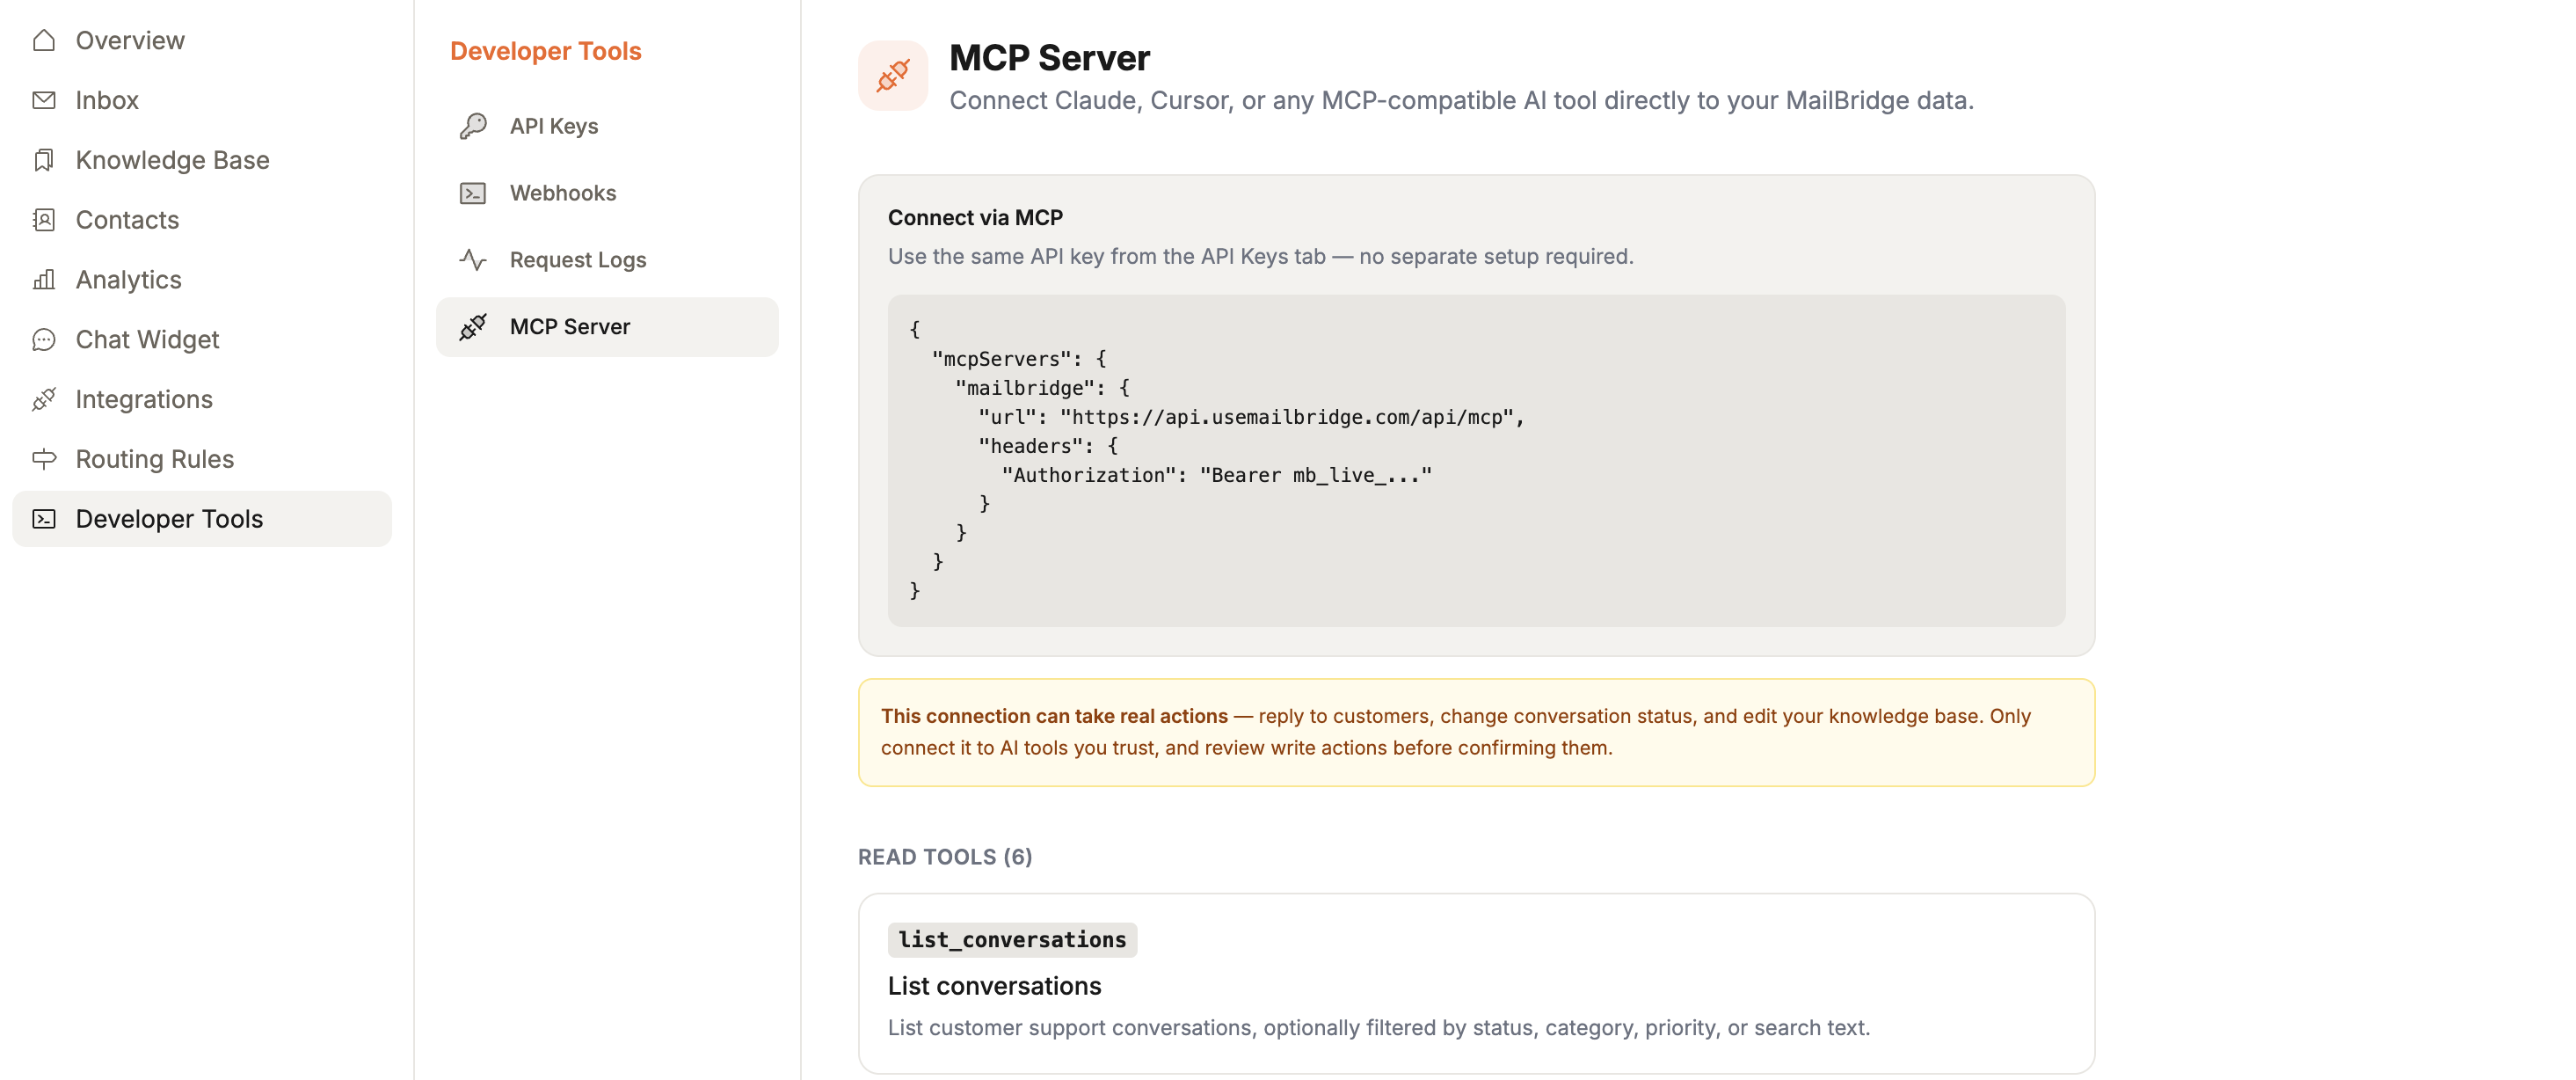Click the Developer Tools terminal icon
The image size is (2576, 1080).
(44, 519)
